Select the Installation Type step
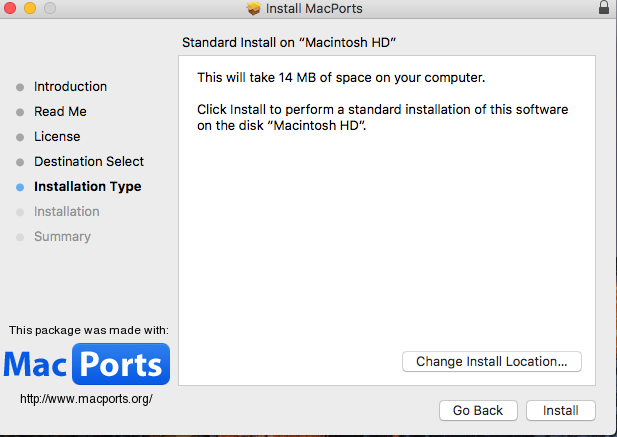Screen dimensions: 617x437 (x=88, y=186)
